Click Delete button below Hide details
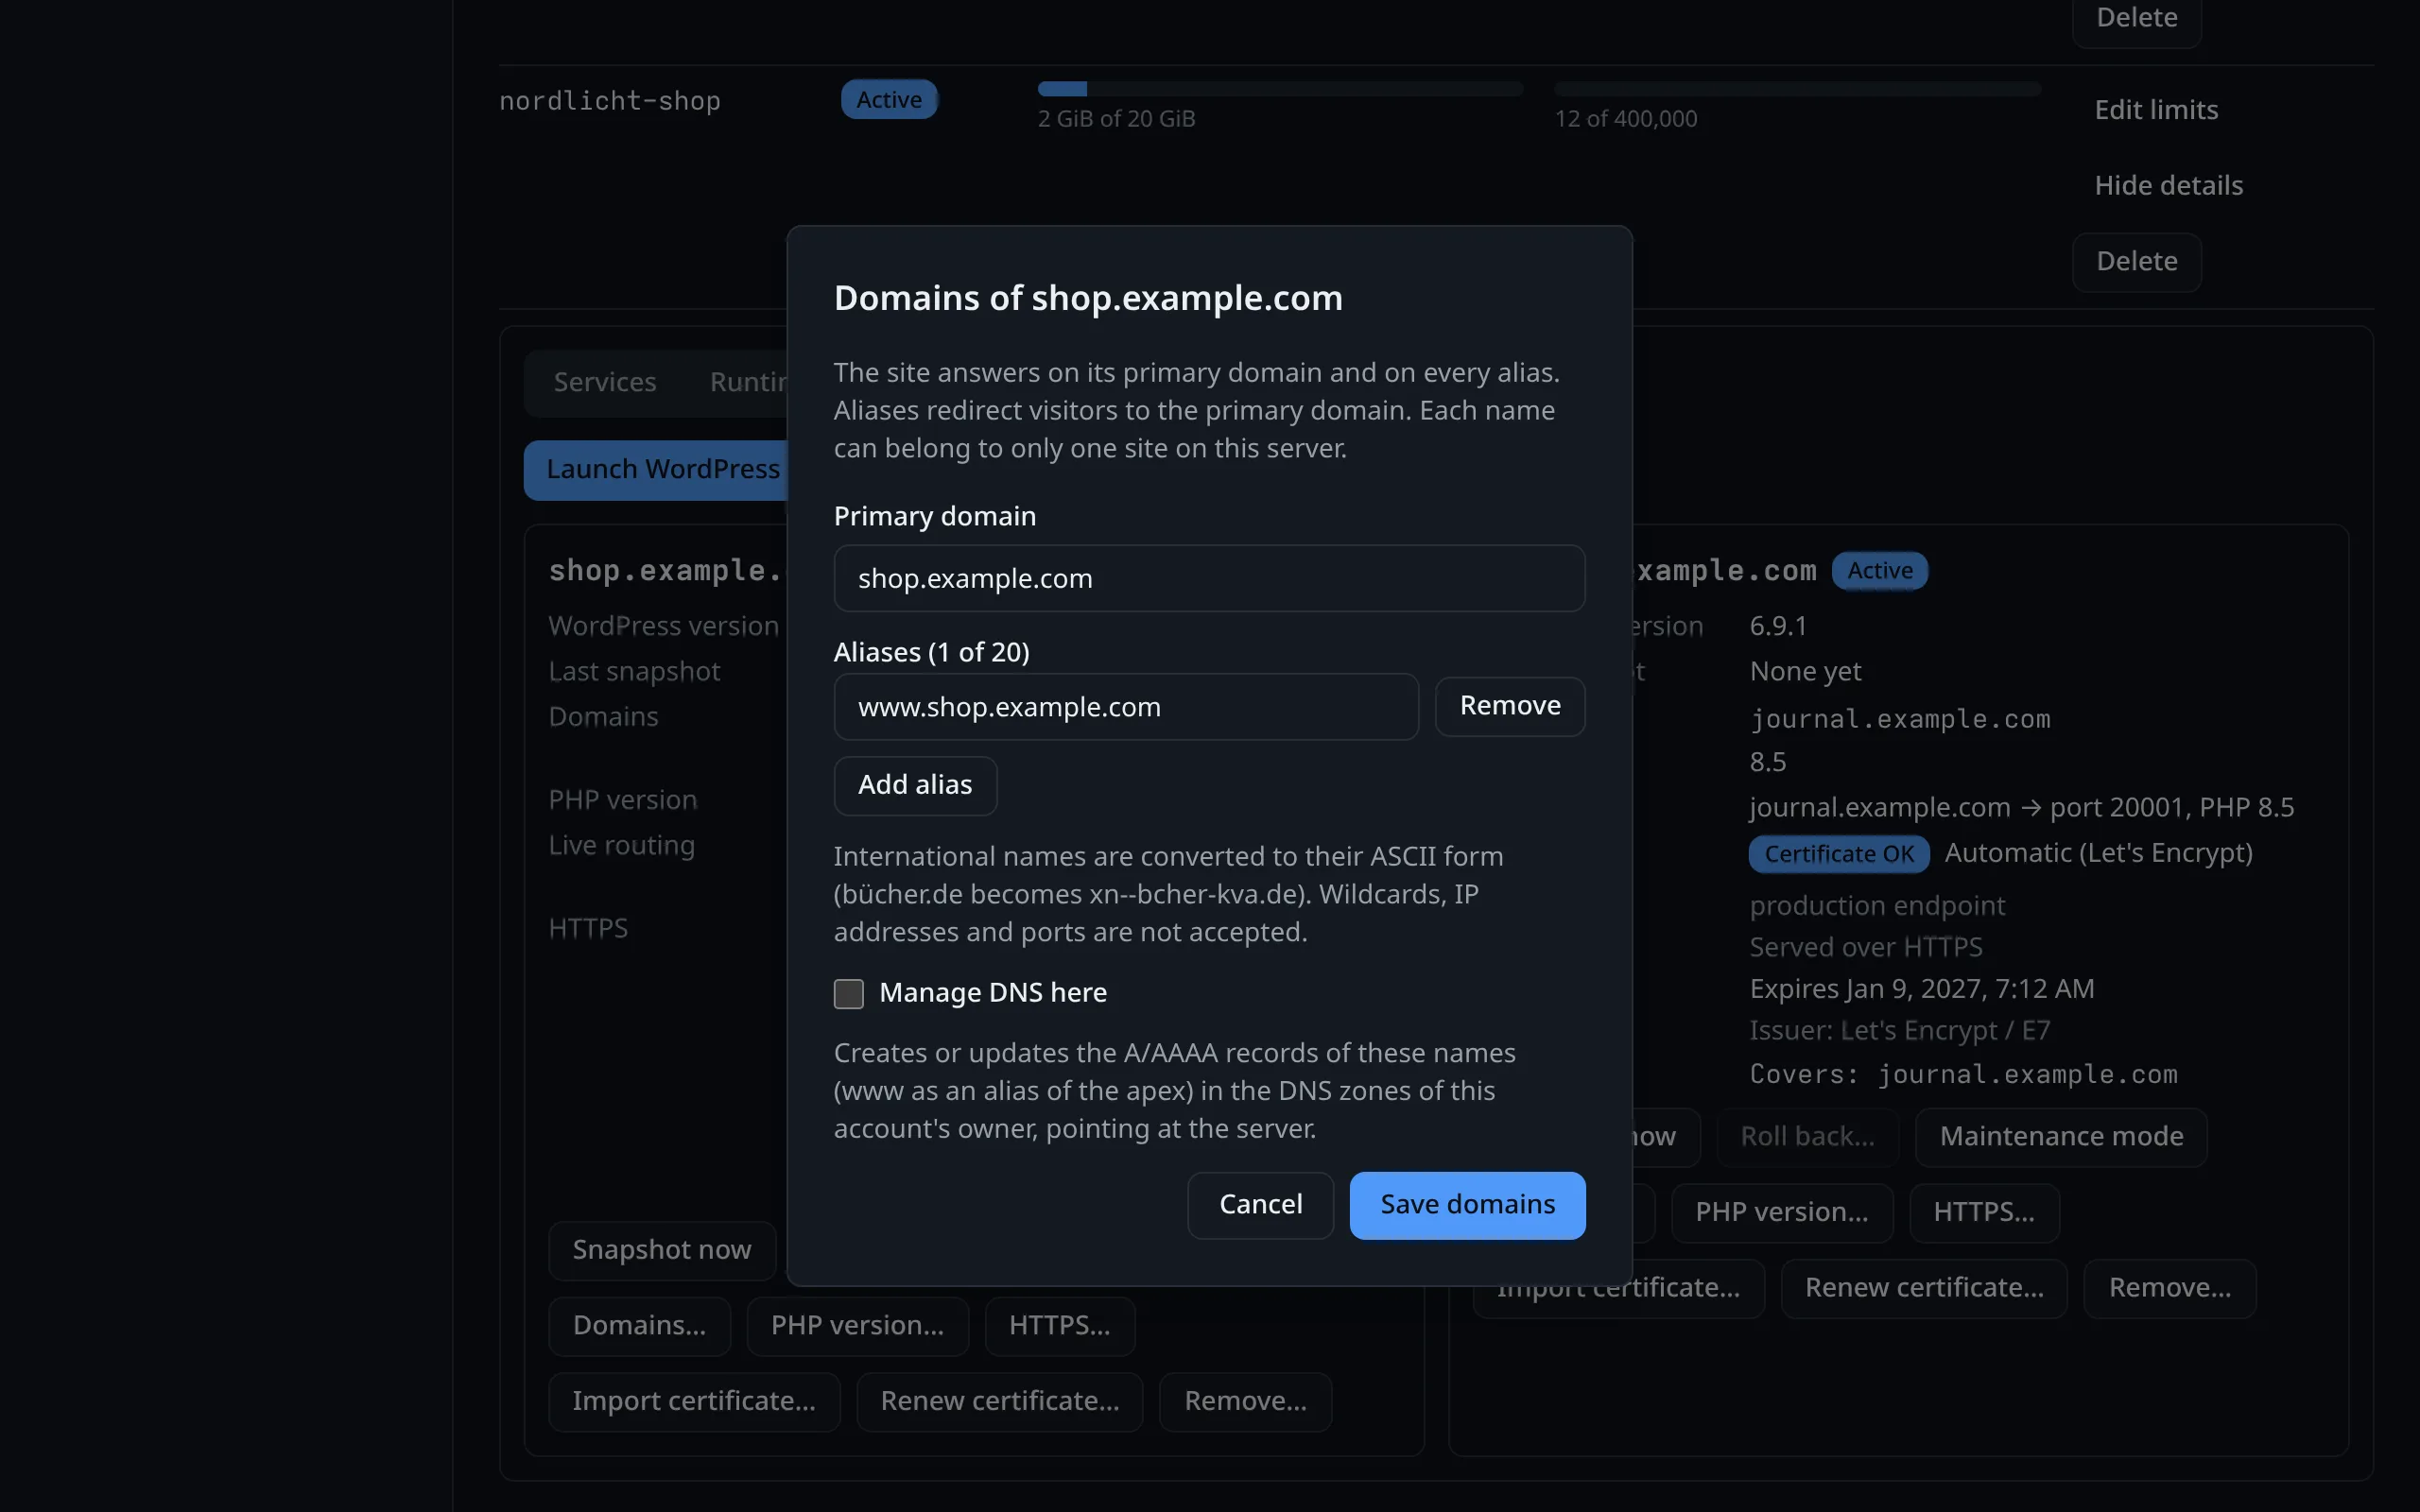Image resolution: width=2420 pixels, height=1512 pixels. pos(2136,262)
